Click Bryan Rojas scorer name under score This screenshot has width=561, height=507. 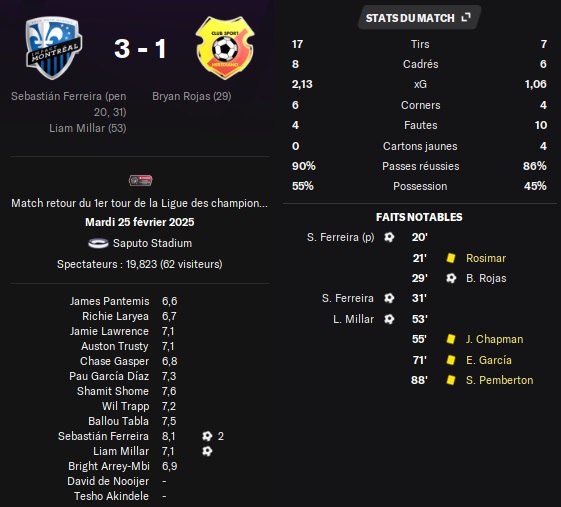click(192, 96)
